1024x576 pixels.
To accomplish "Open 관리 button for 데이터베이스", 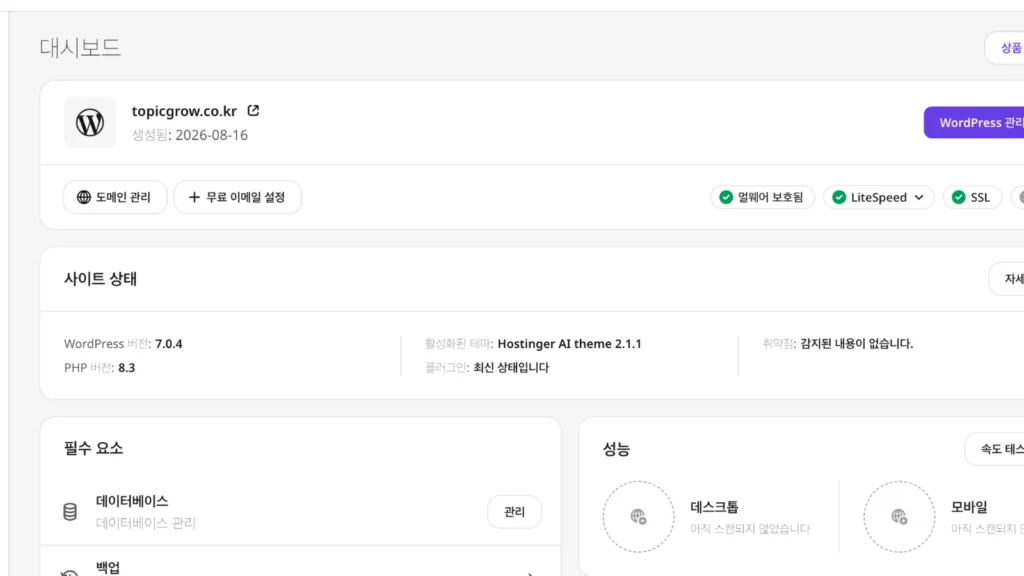I will [515, 511].
